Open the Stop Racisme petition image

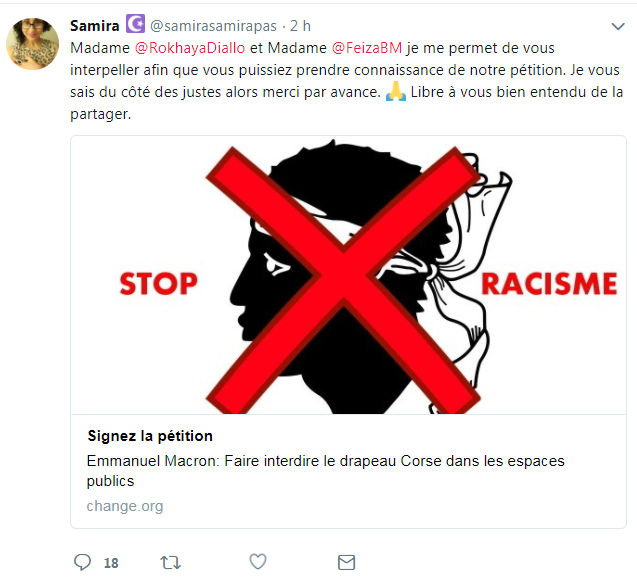(x=348, y=275)
